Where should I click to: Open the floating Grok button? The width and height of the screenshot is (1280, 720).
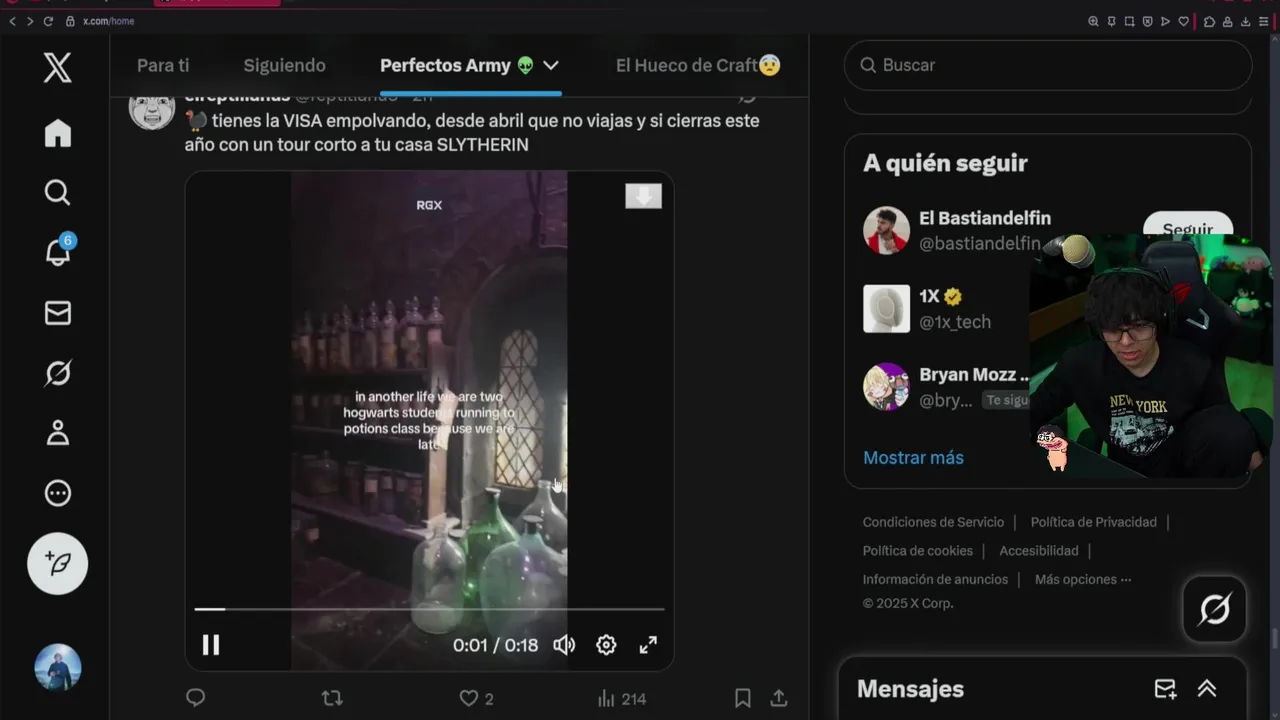click(1214, 608)
